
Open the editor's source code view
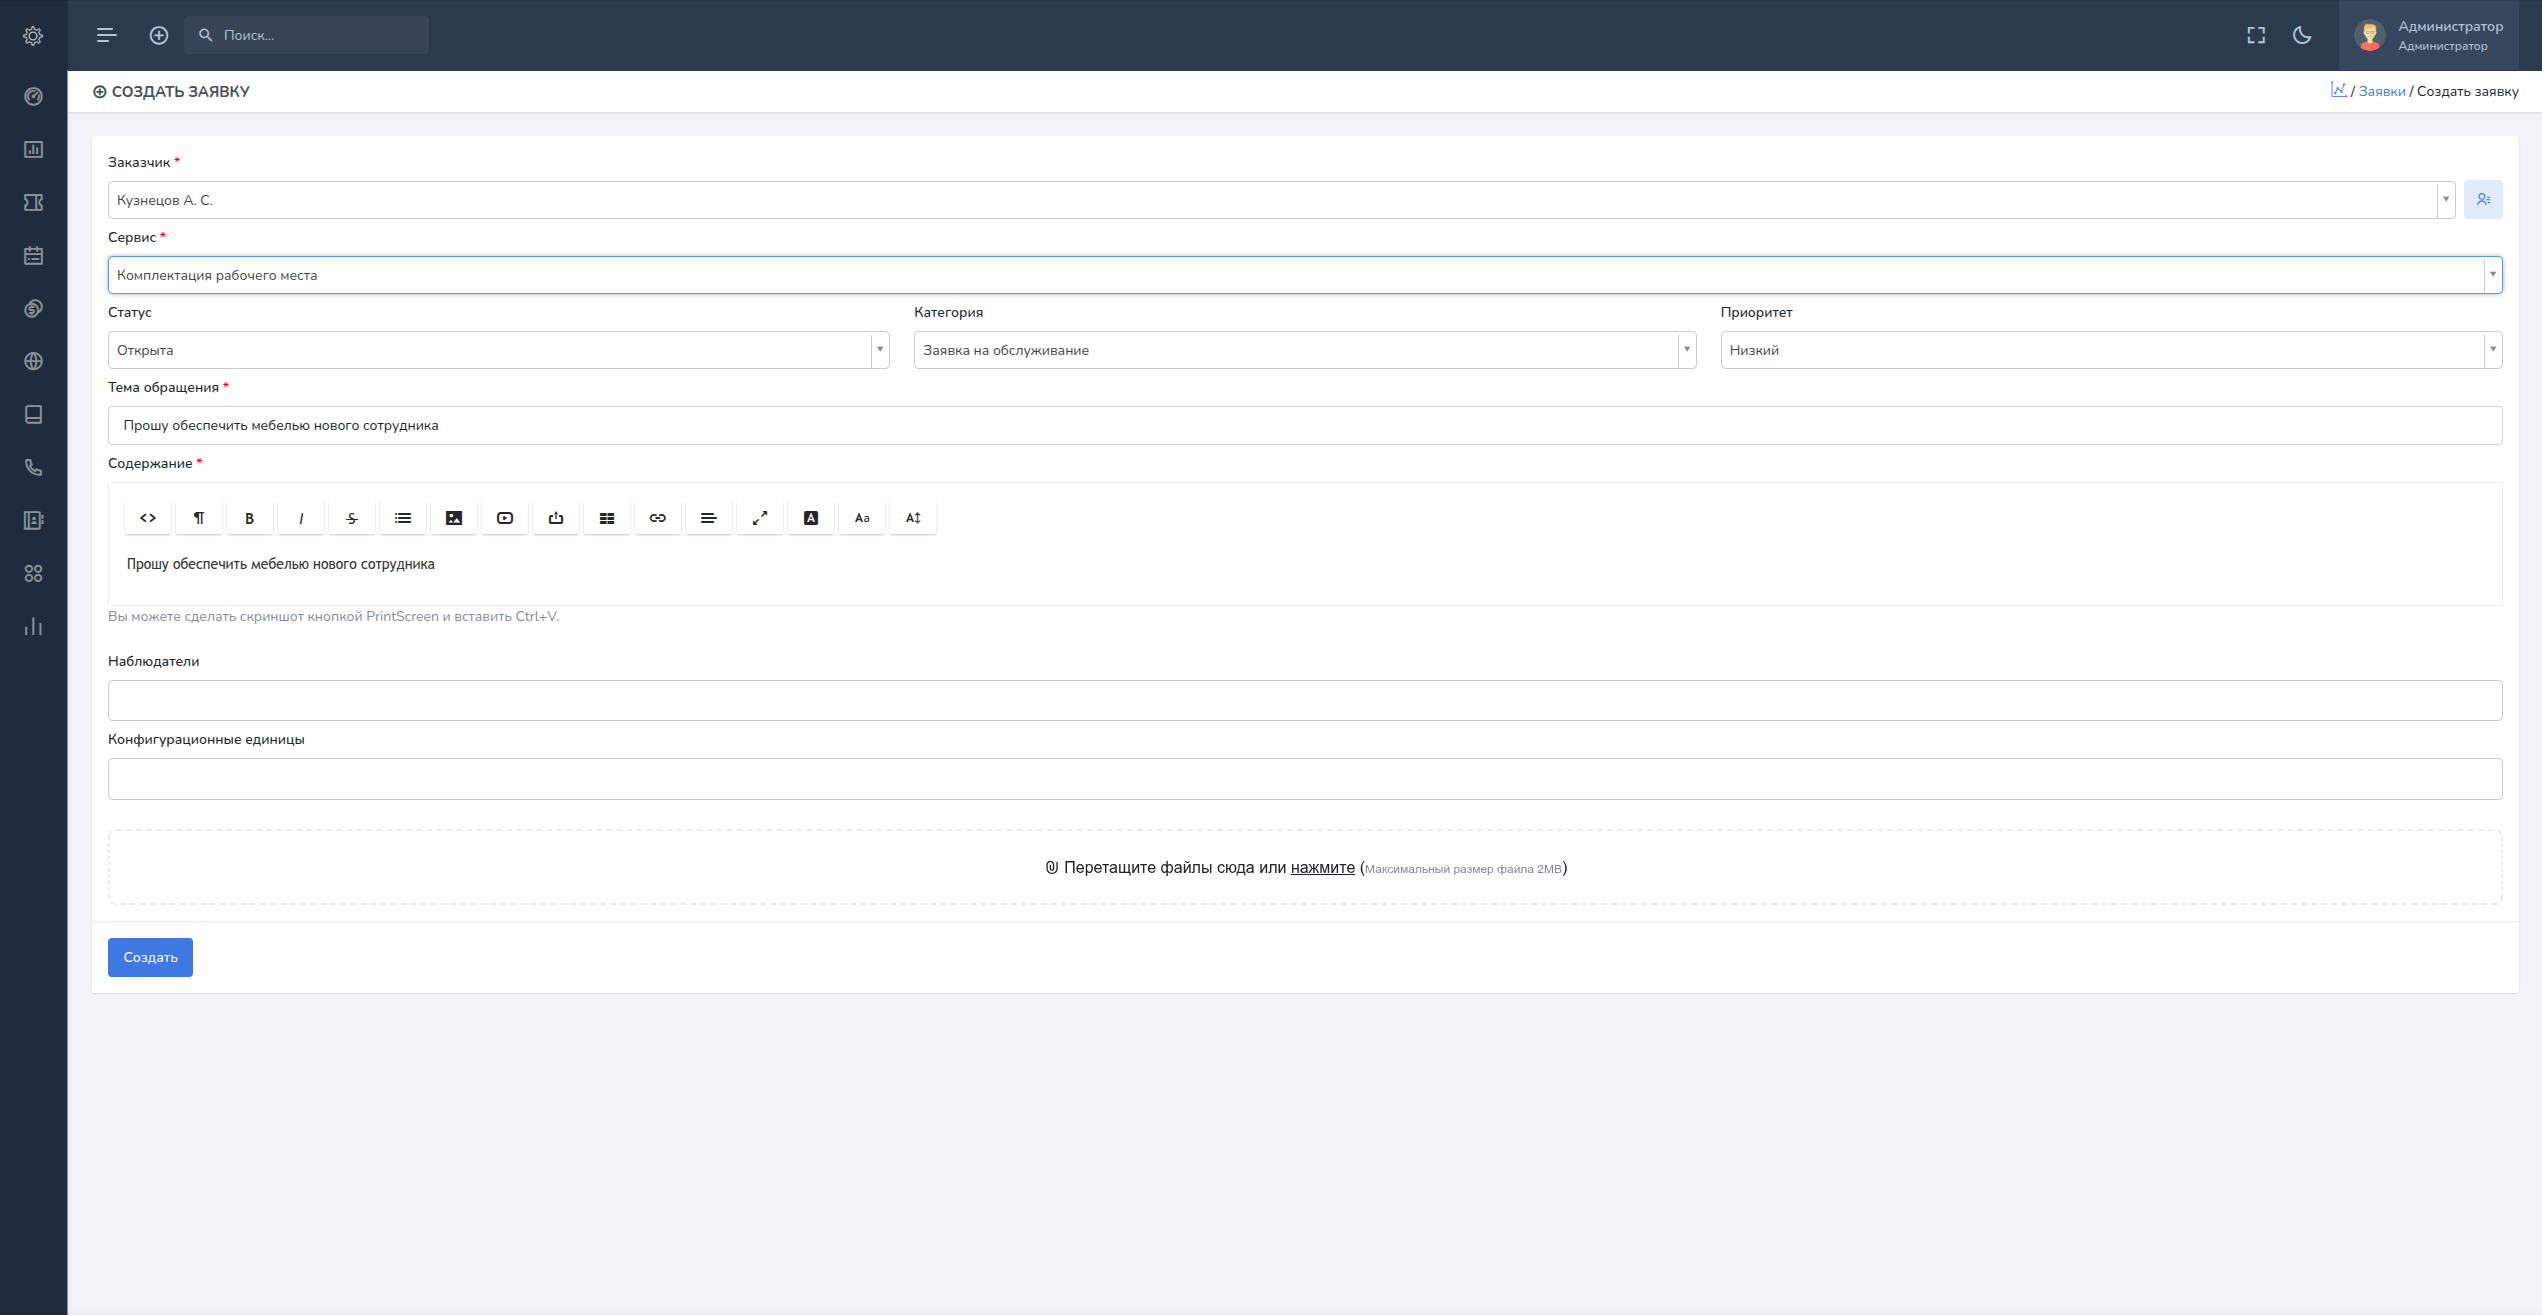(147, 518)
